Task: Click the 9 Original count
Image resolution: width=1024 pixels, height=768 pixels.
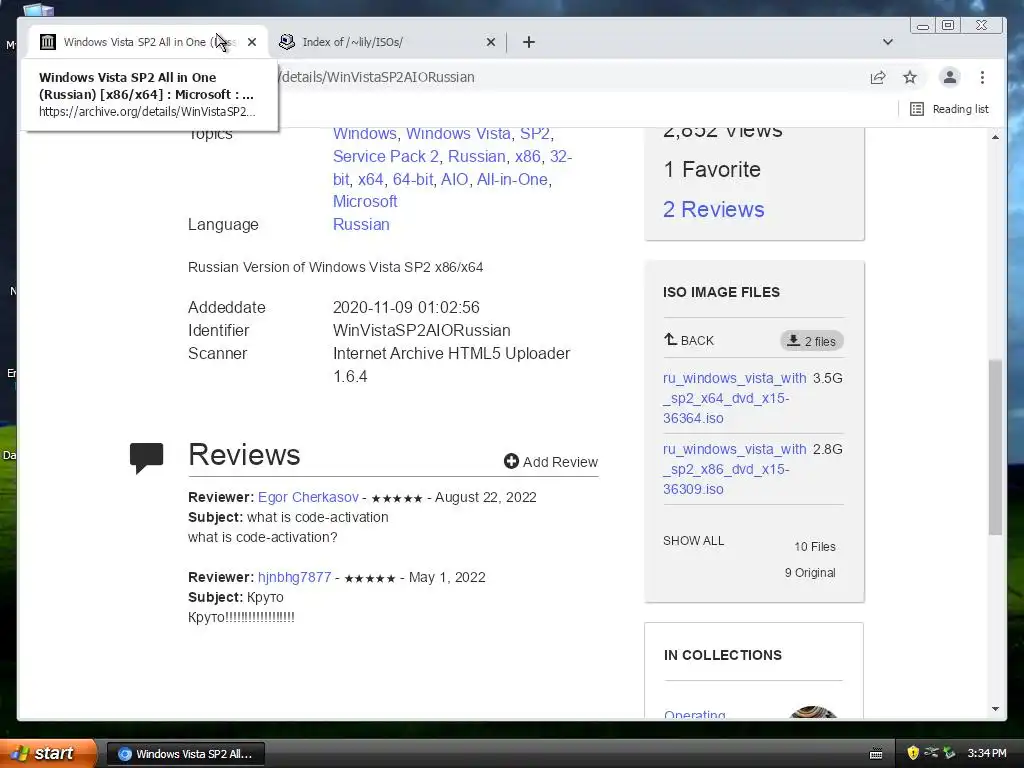Action: pos(810,573)
